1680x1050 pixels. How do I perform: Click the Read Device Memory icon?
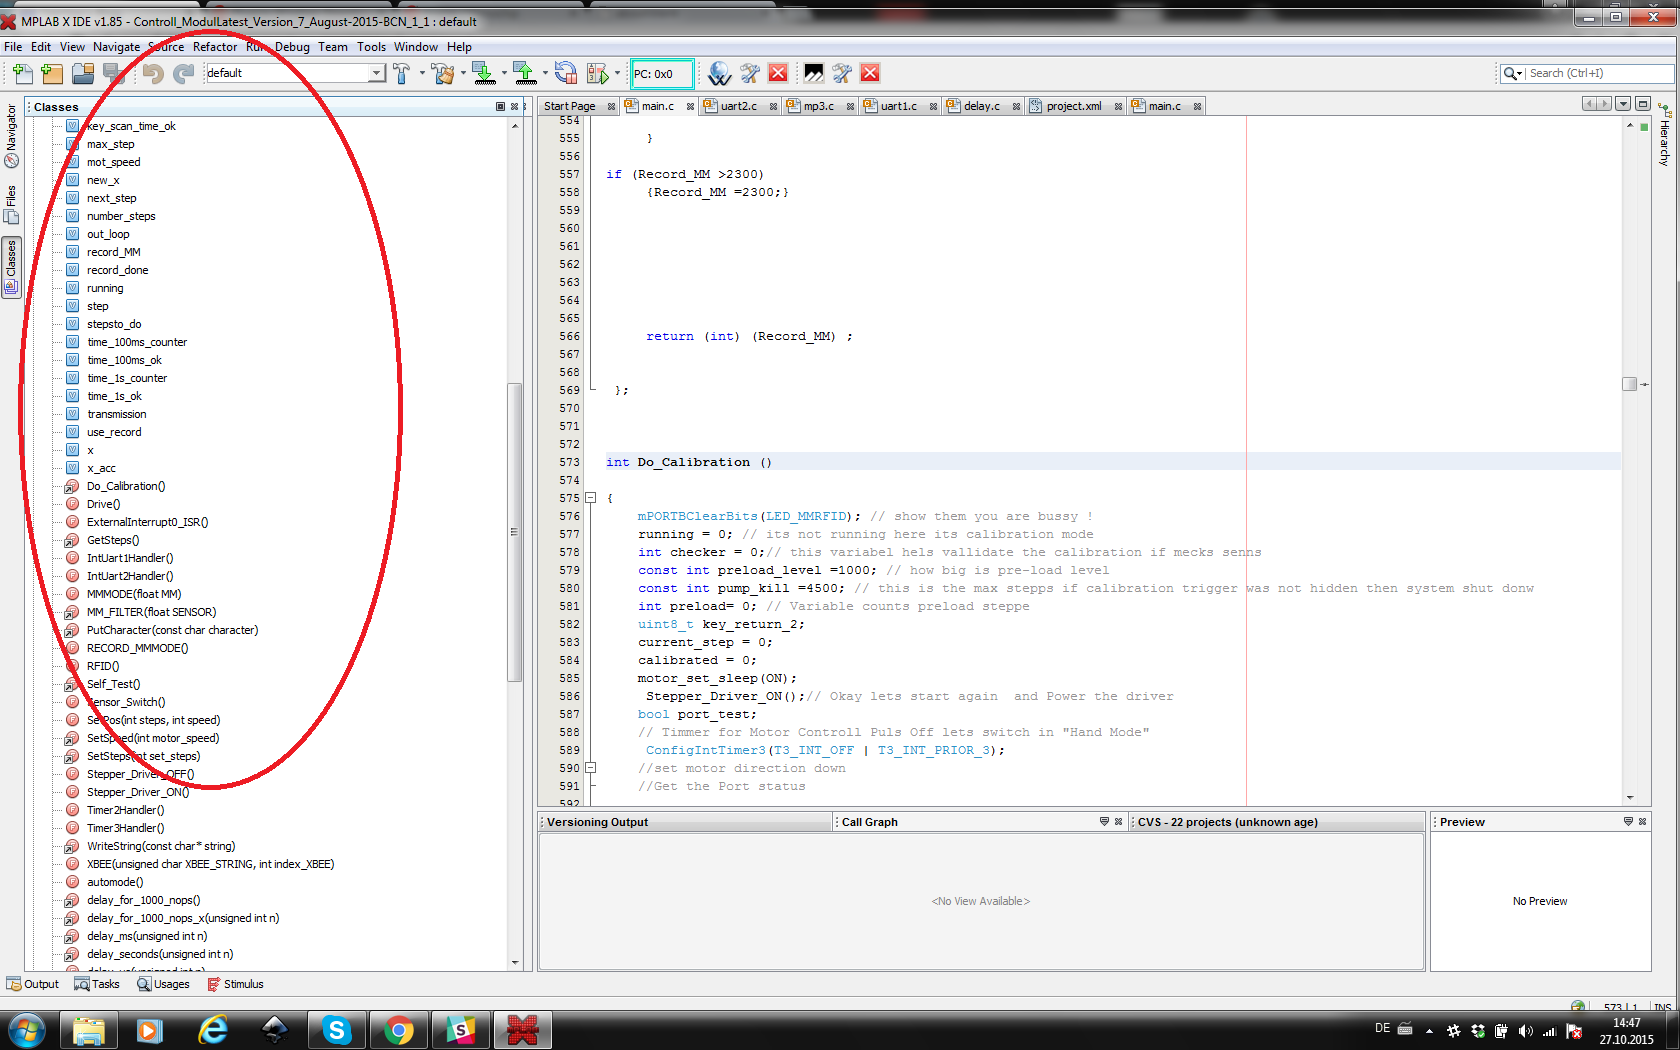pyautogui.click(x=525, y=73)
